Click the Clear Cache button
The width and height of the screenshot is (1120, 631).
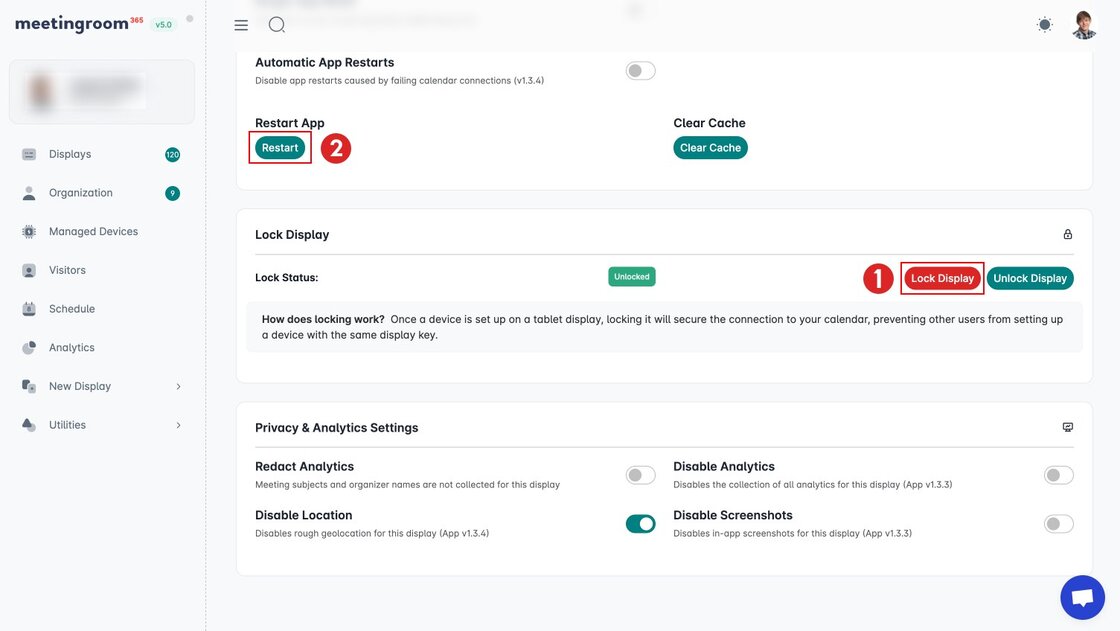click(710, 148)
